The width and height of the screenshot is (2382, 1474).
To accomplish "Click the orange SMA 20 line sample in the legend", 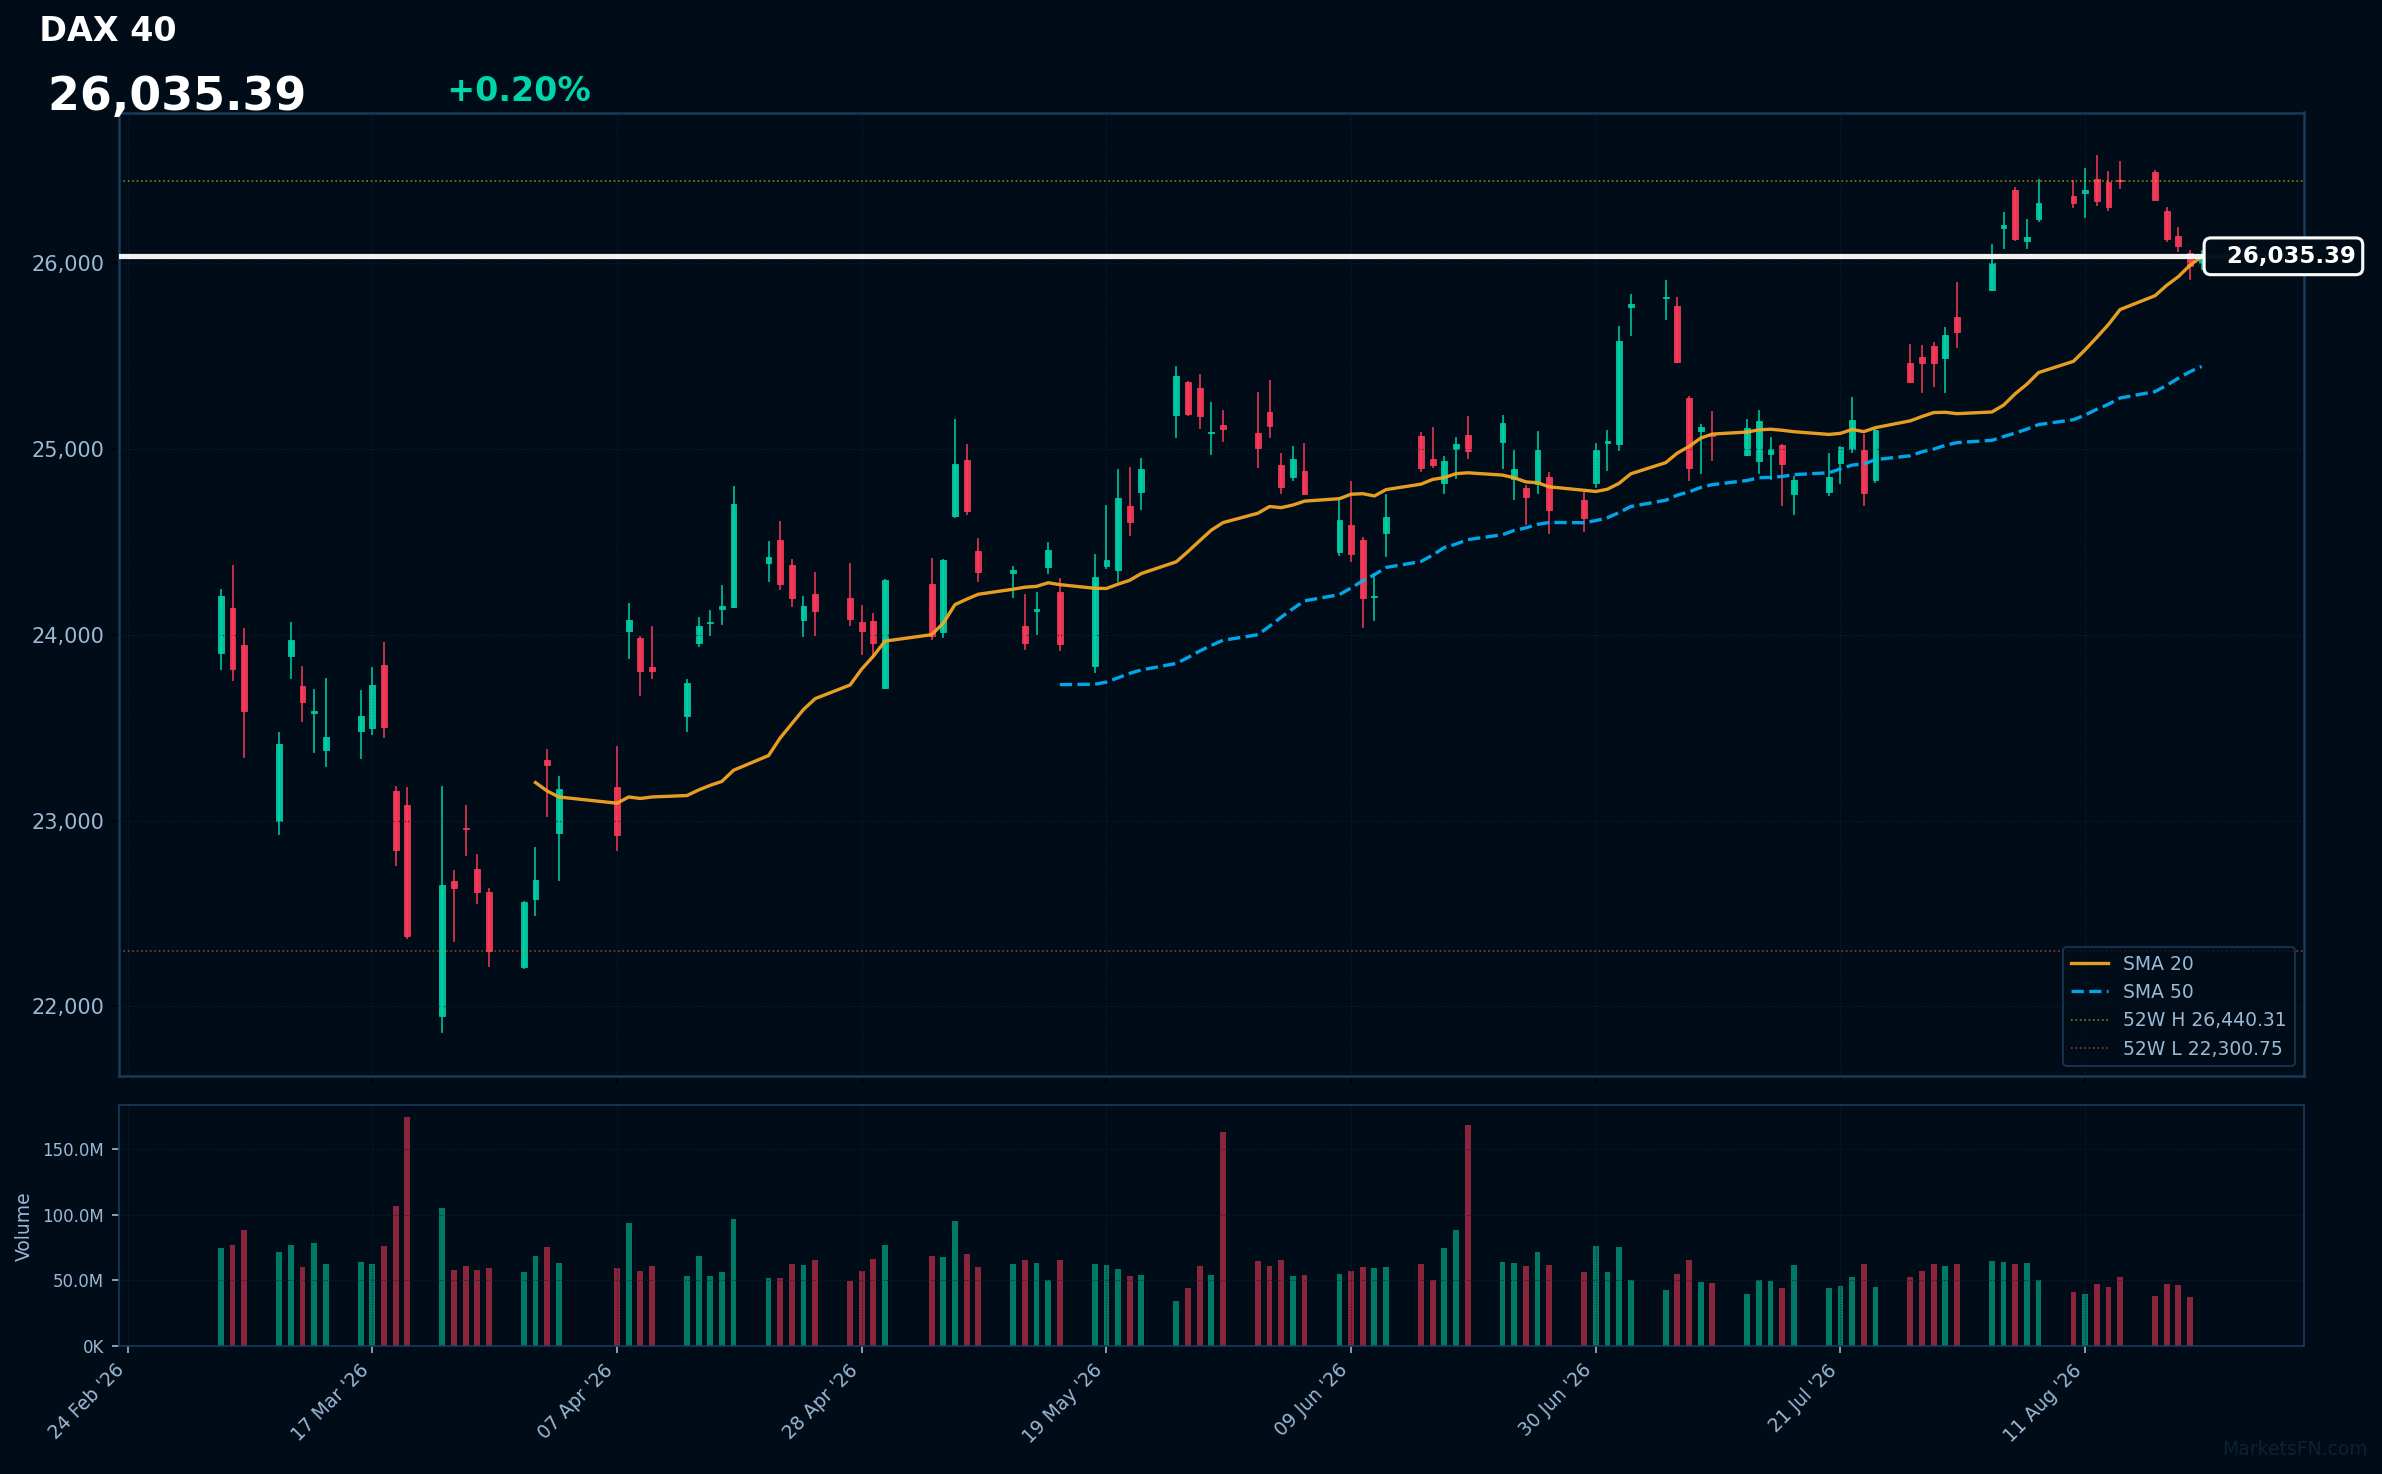I will click(2090, 964).
